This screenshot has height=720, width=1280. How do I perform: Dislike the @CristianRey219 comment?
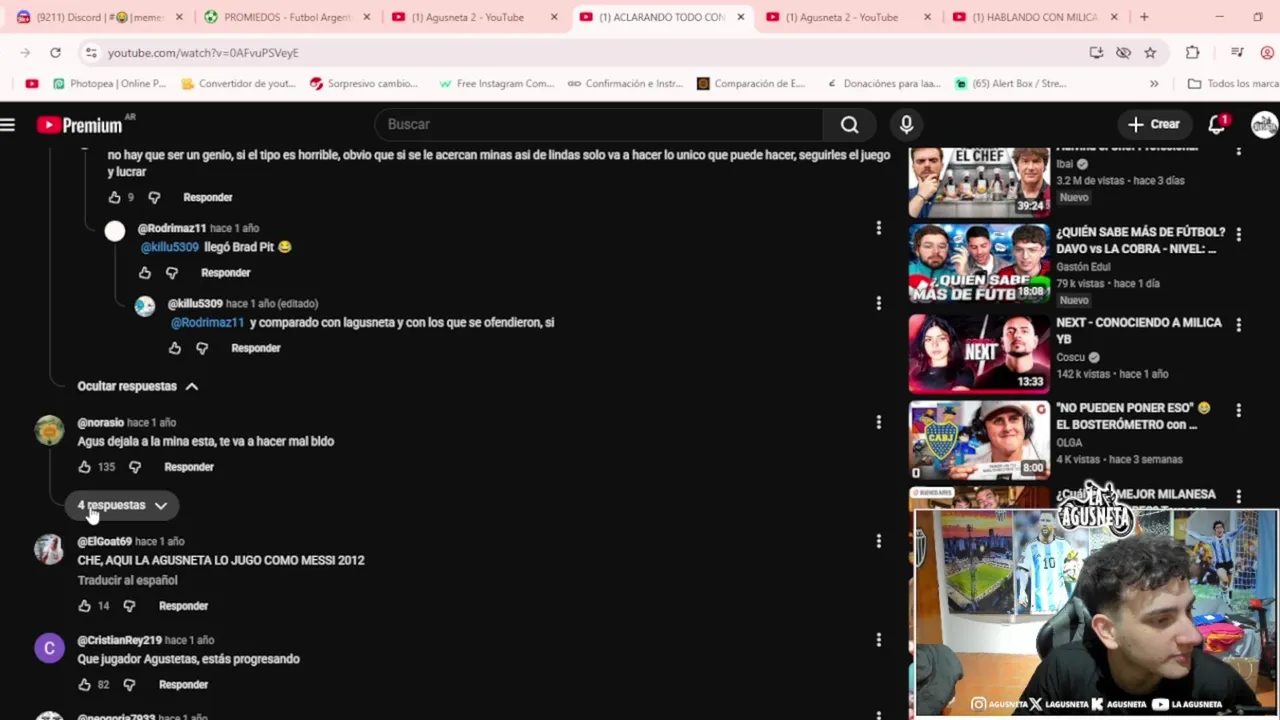[129, 685]
